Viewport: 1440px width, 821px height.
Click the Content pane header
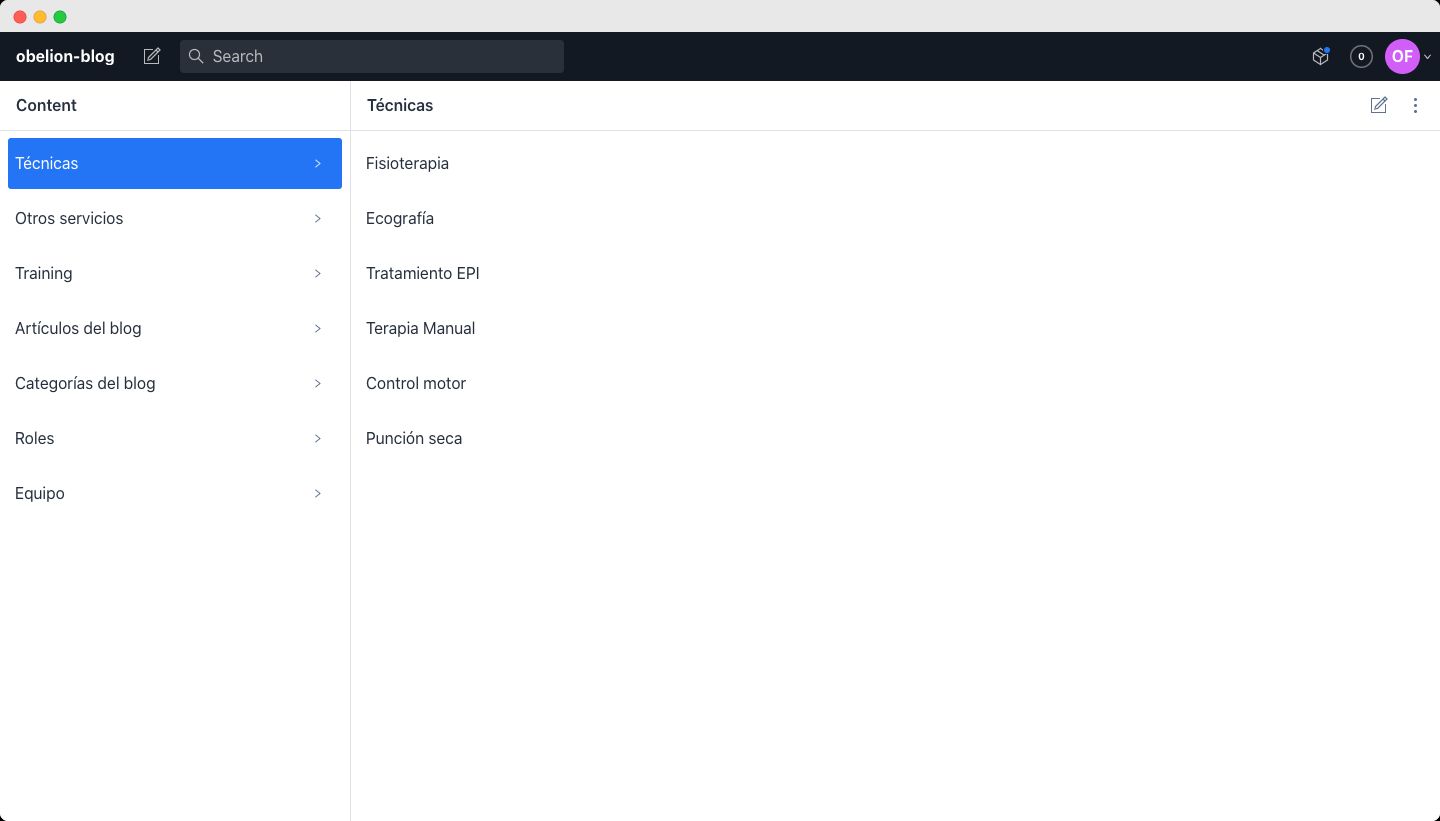[46, 105]
